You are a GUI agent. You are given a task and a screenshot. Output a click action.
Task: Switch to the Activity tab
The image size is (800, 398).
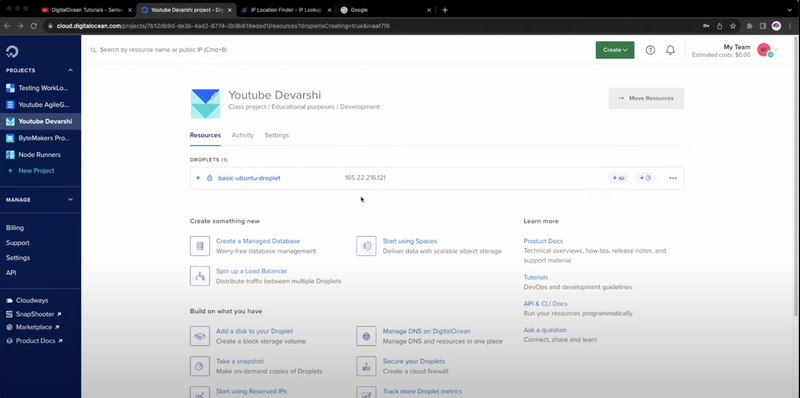[242, 135]
